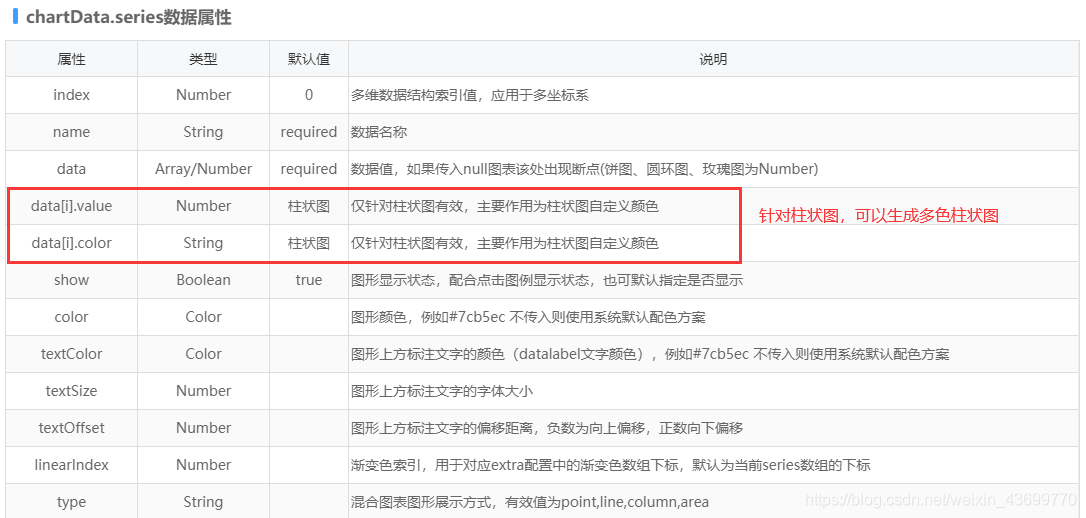Click the data[i].value property cell
This screenshot has height=518, width=1086.
[x=71, y=206]
